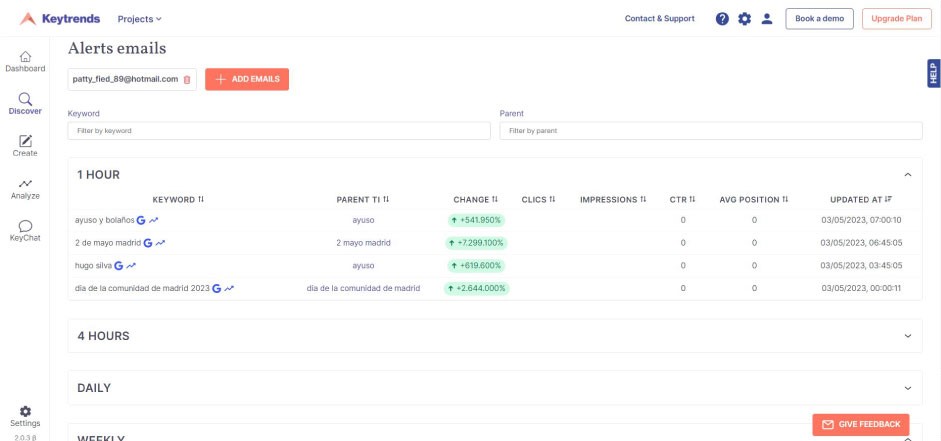Open the HELP side tab

pyautogui.click(x=933, y=73)
